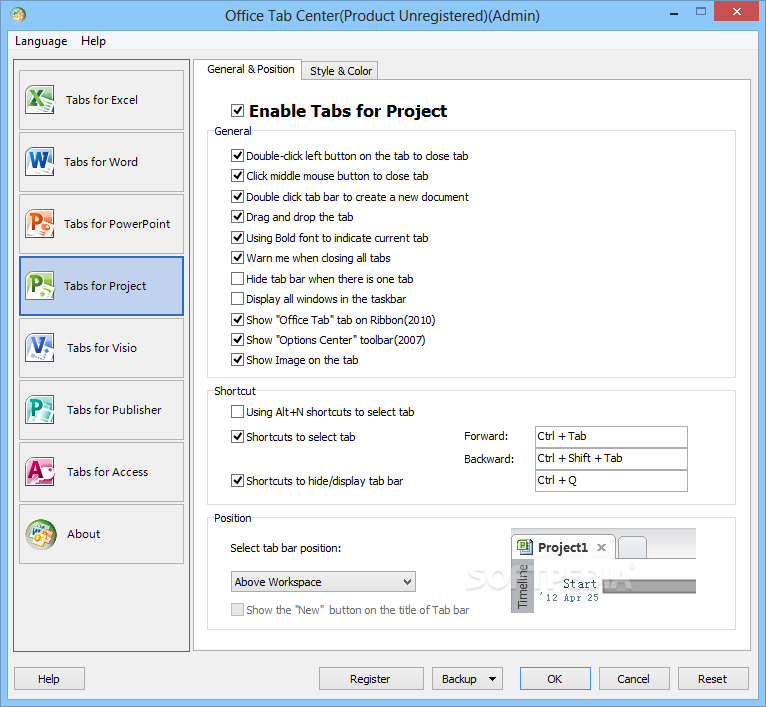766x707 pixels.
Task: Enable Display all windows in the taskbar
Action: click(x=237, y=299)
